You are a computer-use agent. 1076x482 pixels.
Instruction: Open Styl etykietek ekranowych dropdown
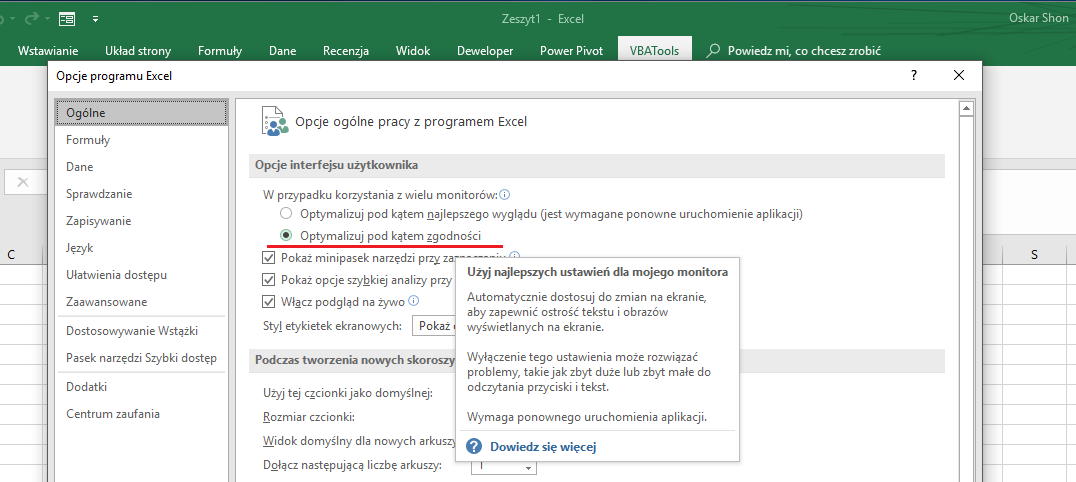coord(434,325)
